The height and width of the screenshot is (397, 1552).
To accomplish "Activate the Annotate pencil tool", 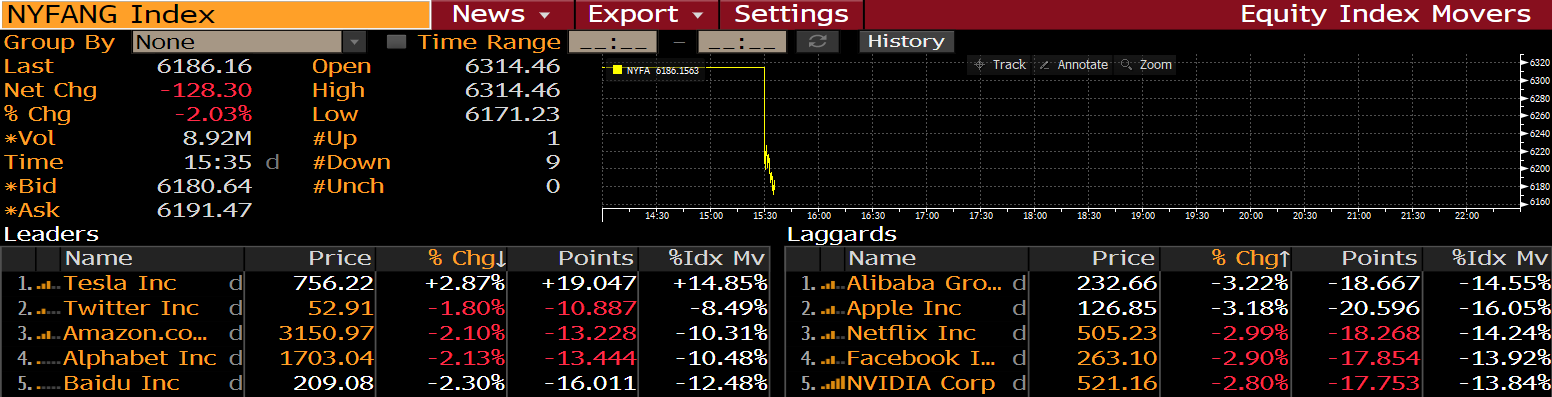I will click(x=1073, y=64).
